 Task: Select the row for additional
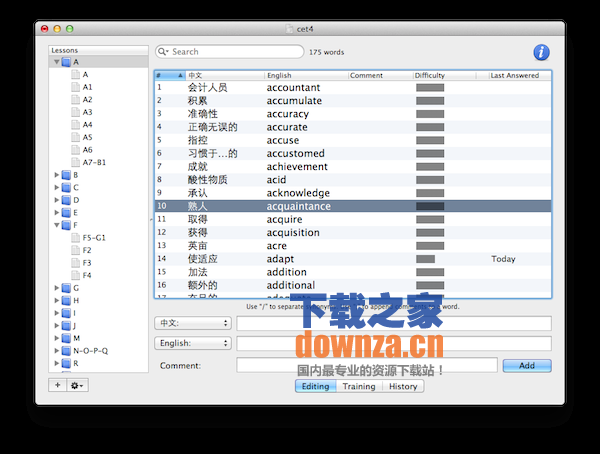coord(353,285)
